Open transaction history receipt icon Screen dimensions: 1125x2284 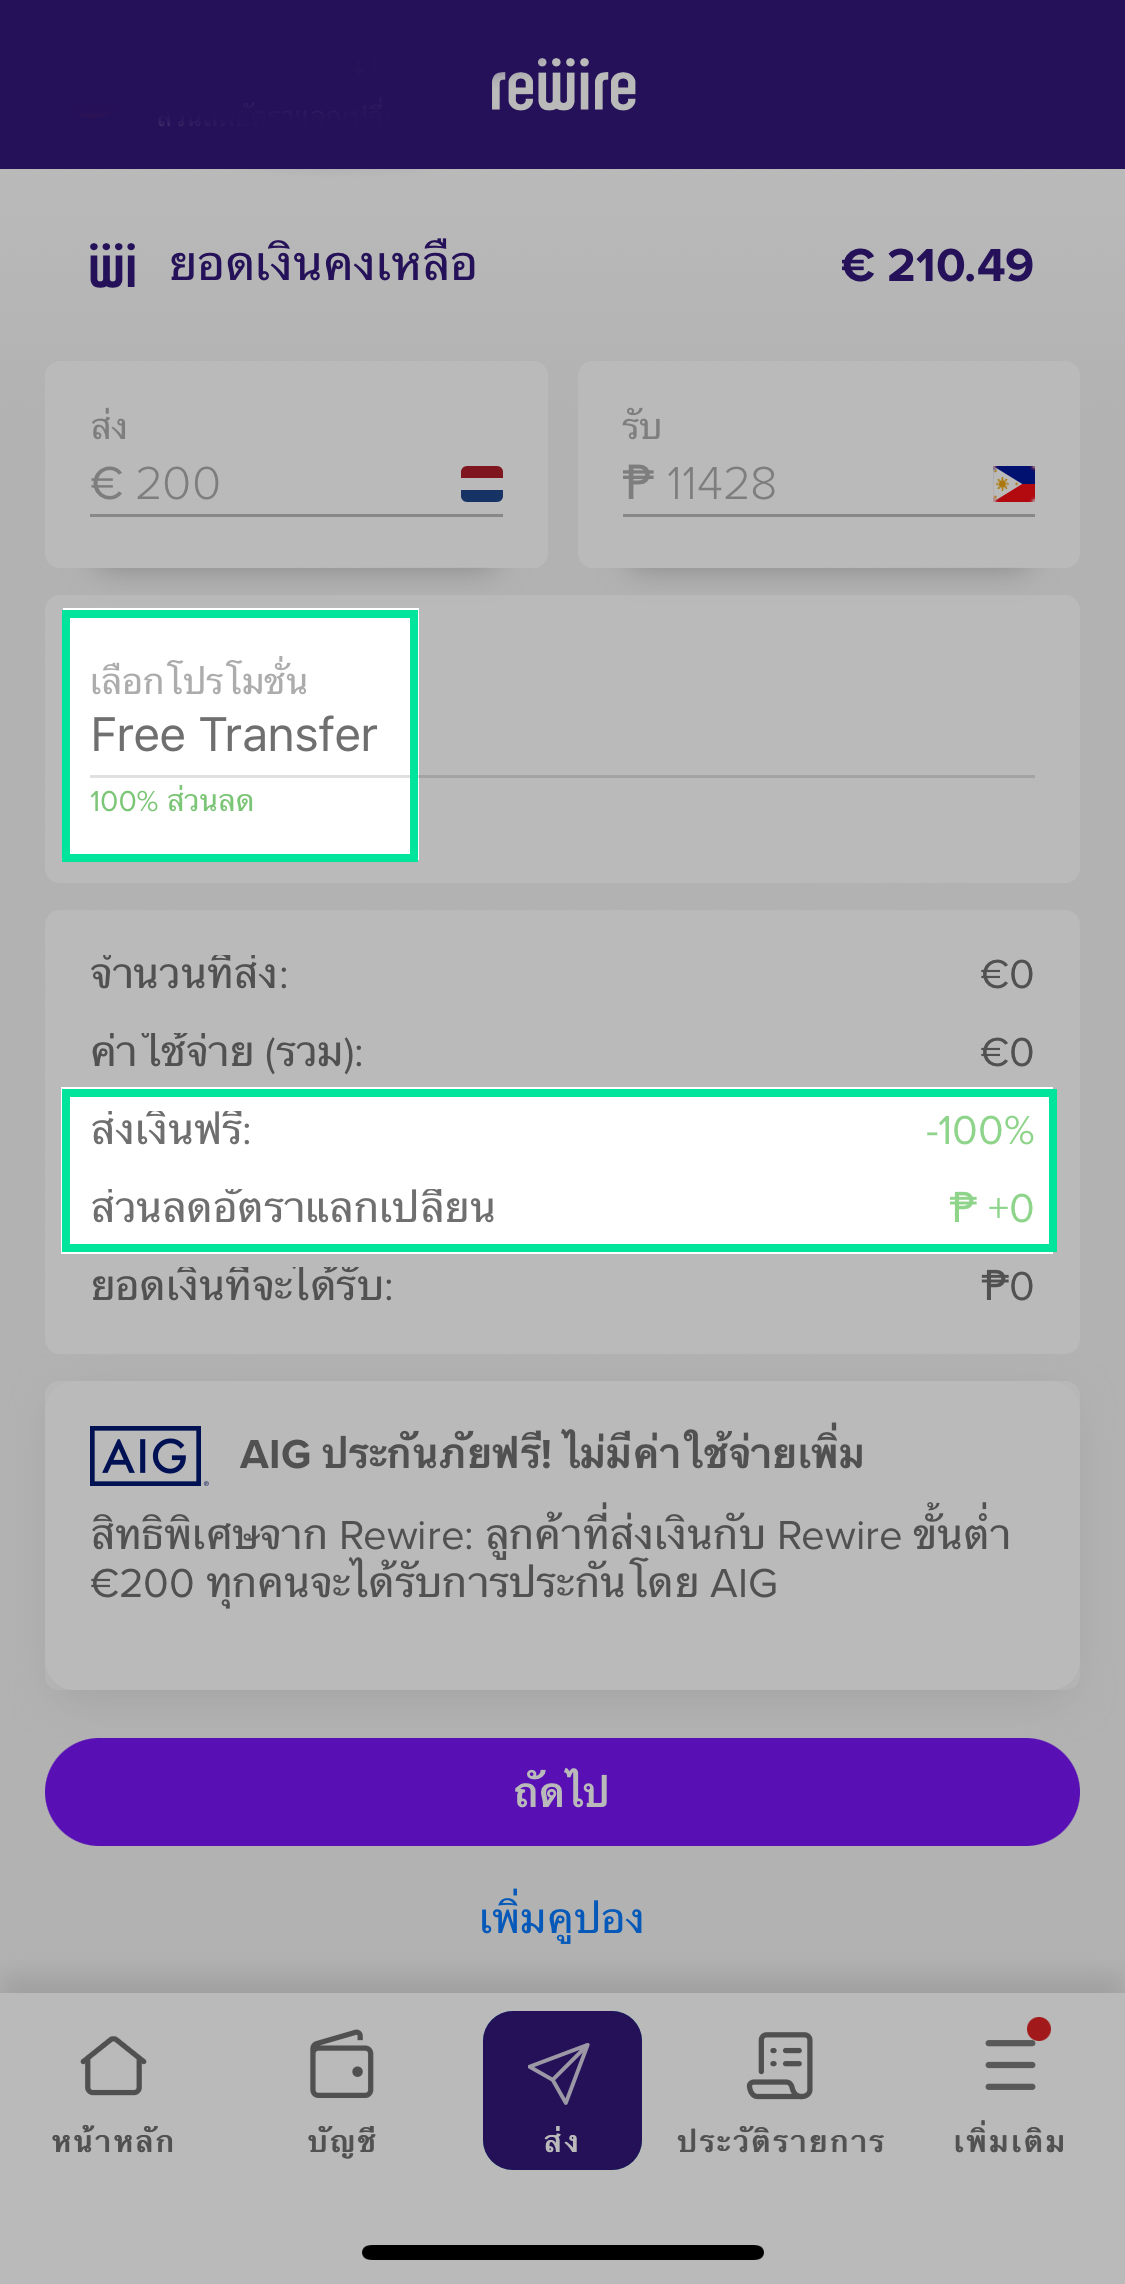click(x=780, y=2065)
